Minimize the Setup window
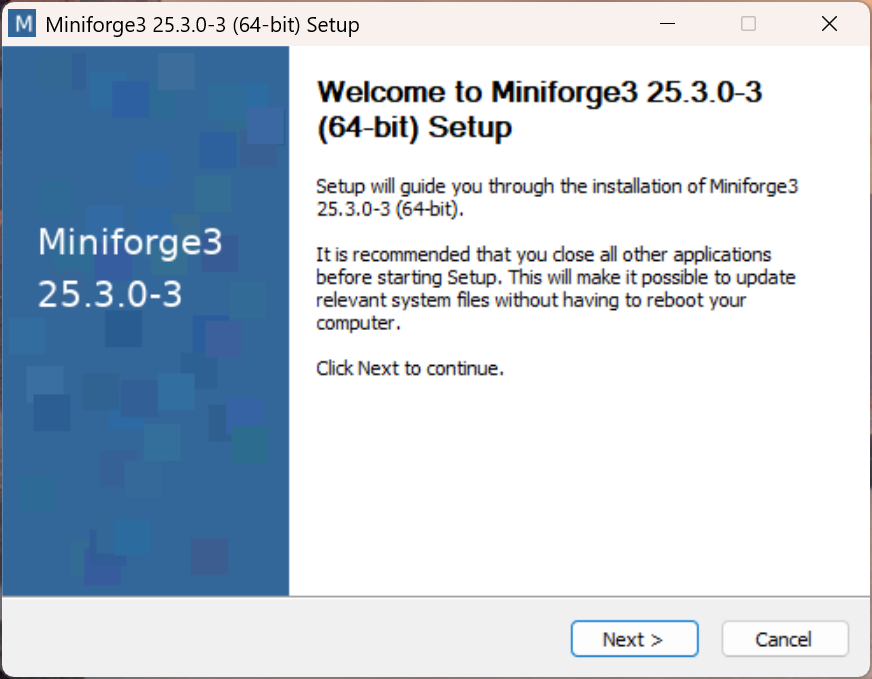Screen dimensions: 872x679 pos(667,23)
